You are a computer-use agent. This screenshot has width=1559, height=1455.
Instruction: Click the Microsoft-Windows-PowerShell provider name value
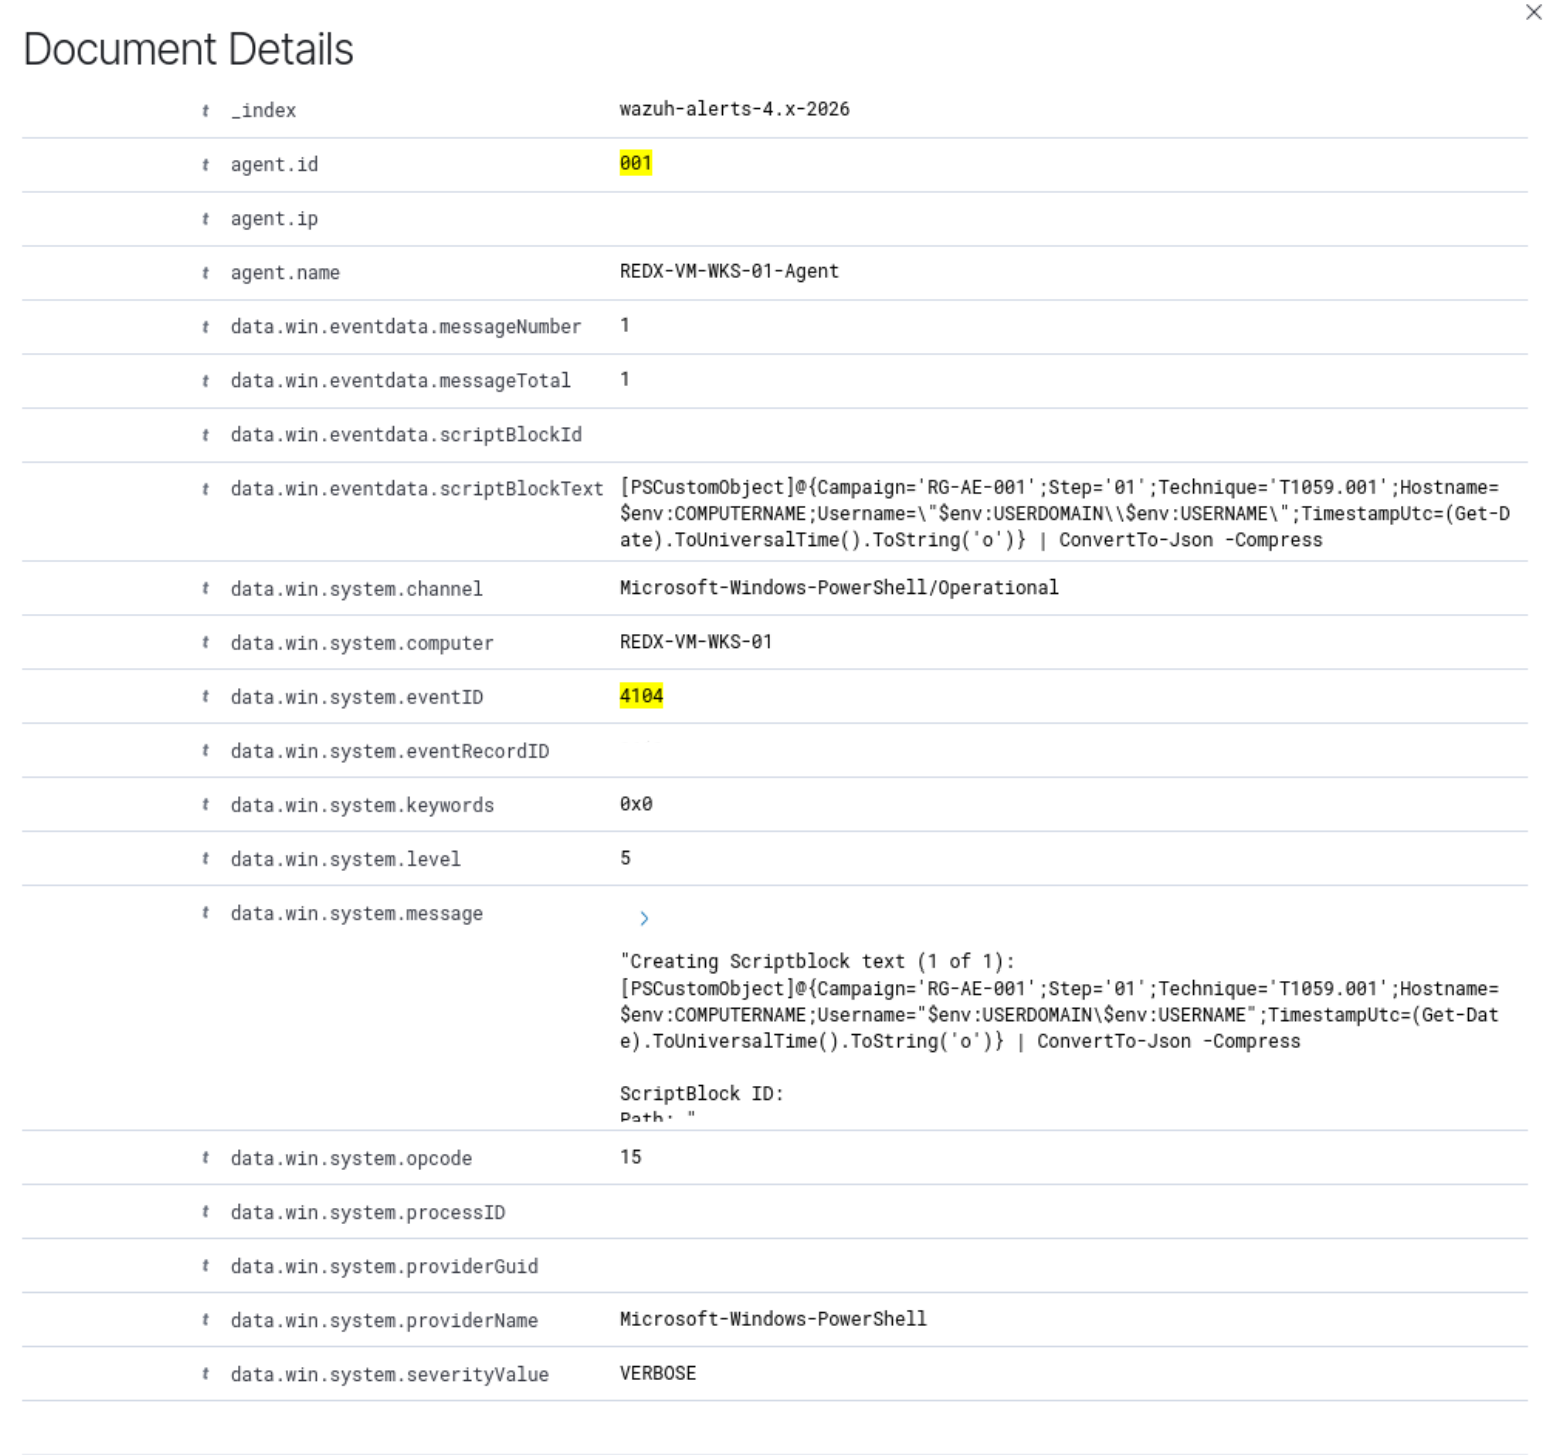pos(773,1318)
